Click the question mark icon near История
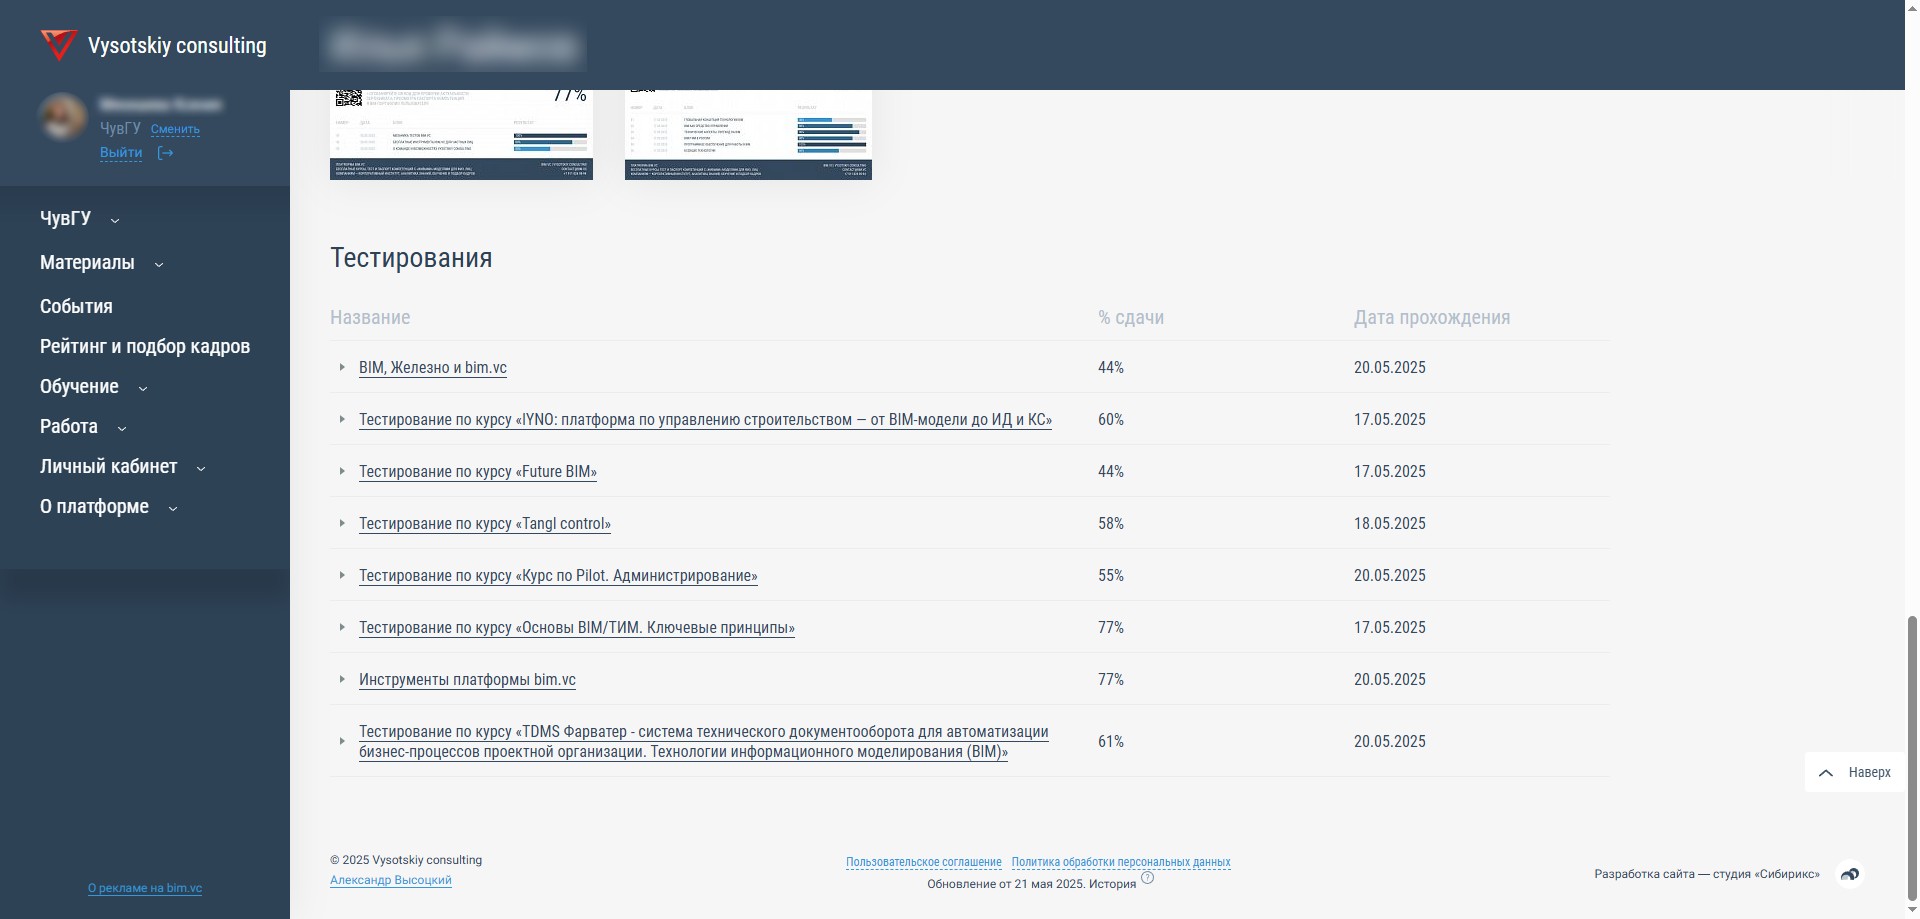Image resolution: width=1920 pixels, height=919 pixels. click(1147, 878)
